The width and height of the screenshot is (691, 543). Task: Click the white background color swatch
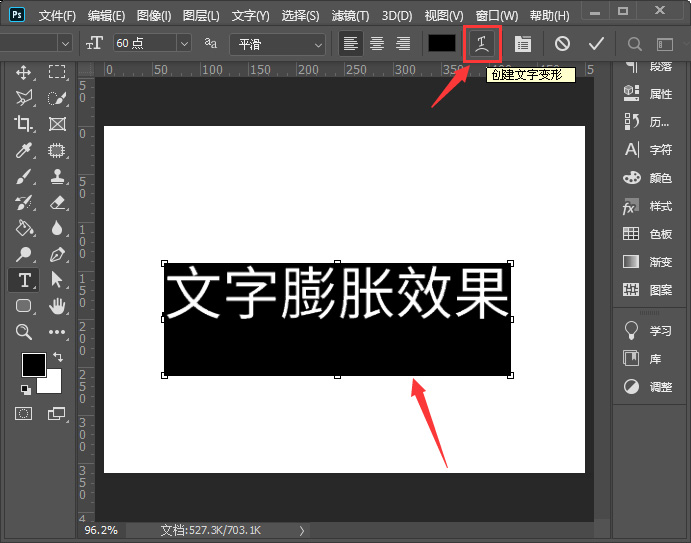(x=52, y=384)
